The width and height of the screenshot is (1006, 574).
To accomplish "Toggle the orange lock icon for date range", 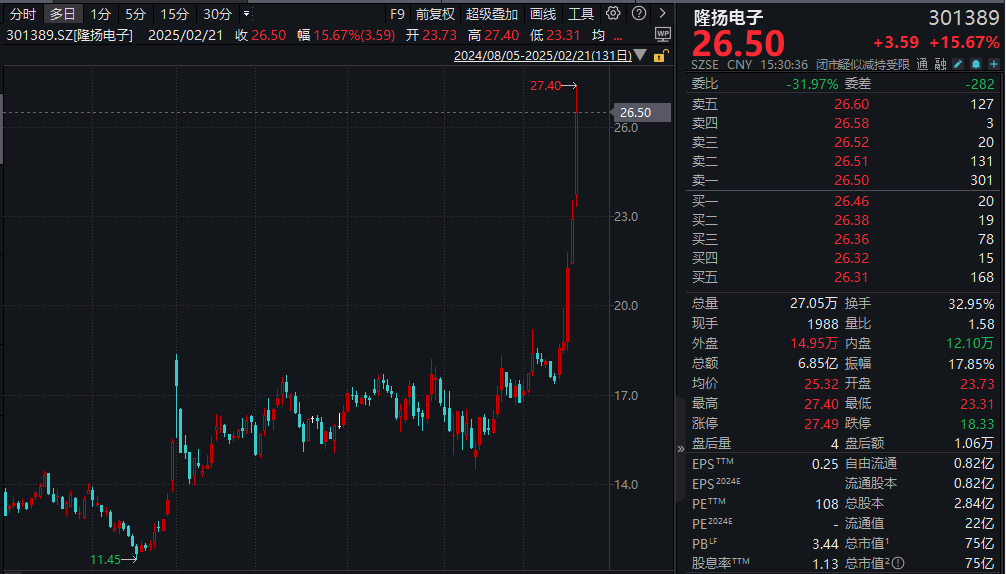I will (x=660, y=56).
